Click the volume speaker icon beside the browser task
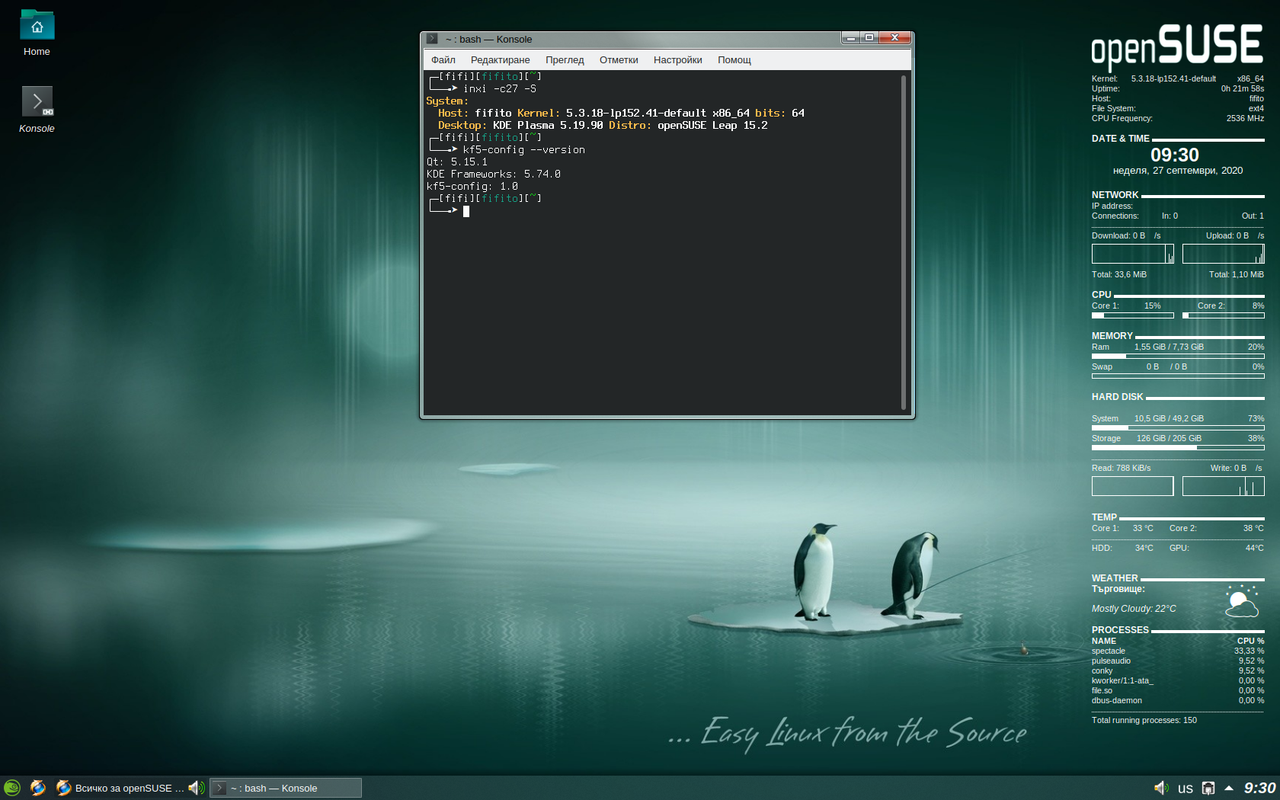Viewport: 1280px width, 800px height. [x=196, y=788]
